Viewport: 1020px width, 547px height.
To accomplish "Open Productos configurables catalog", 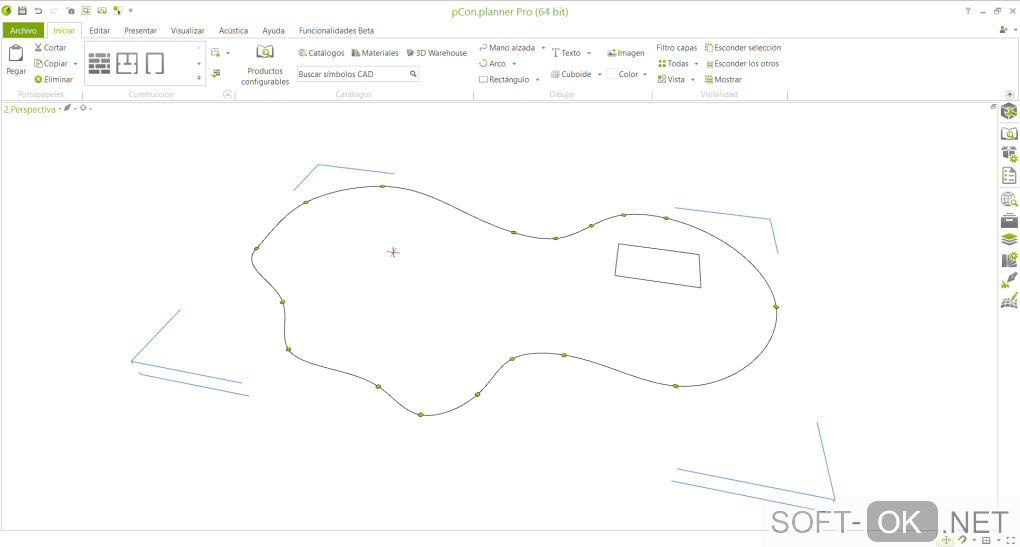I will point(265,65).
